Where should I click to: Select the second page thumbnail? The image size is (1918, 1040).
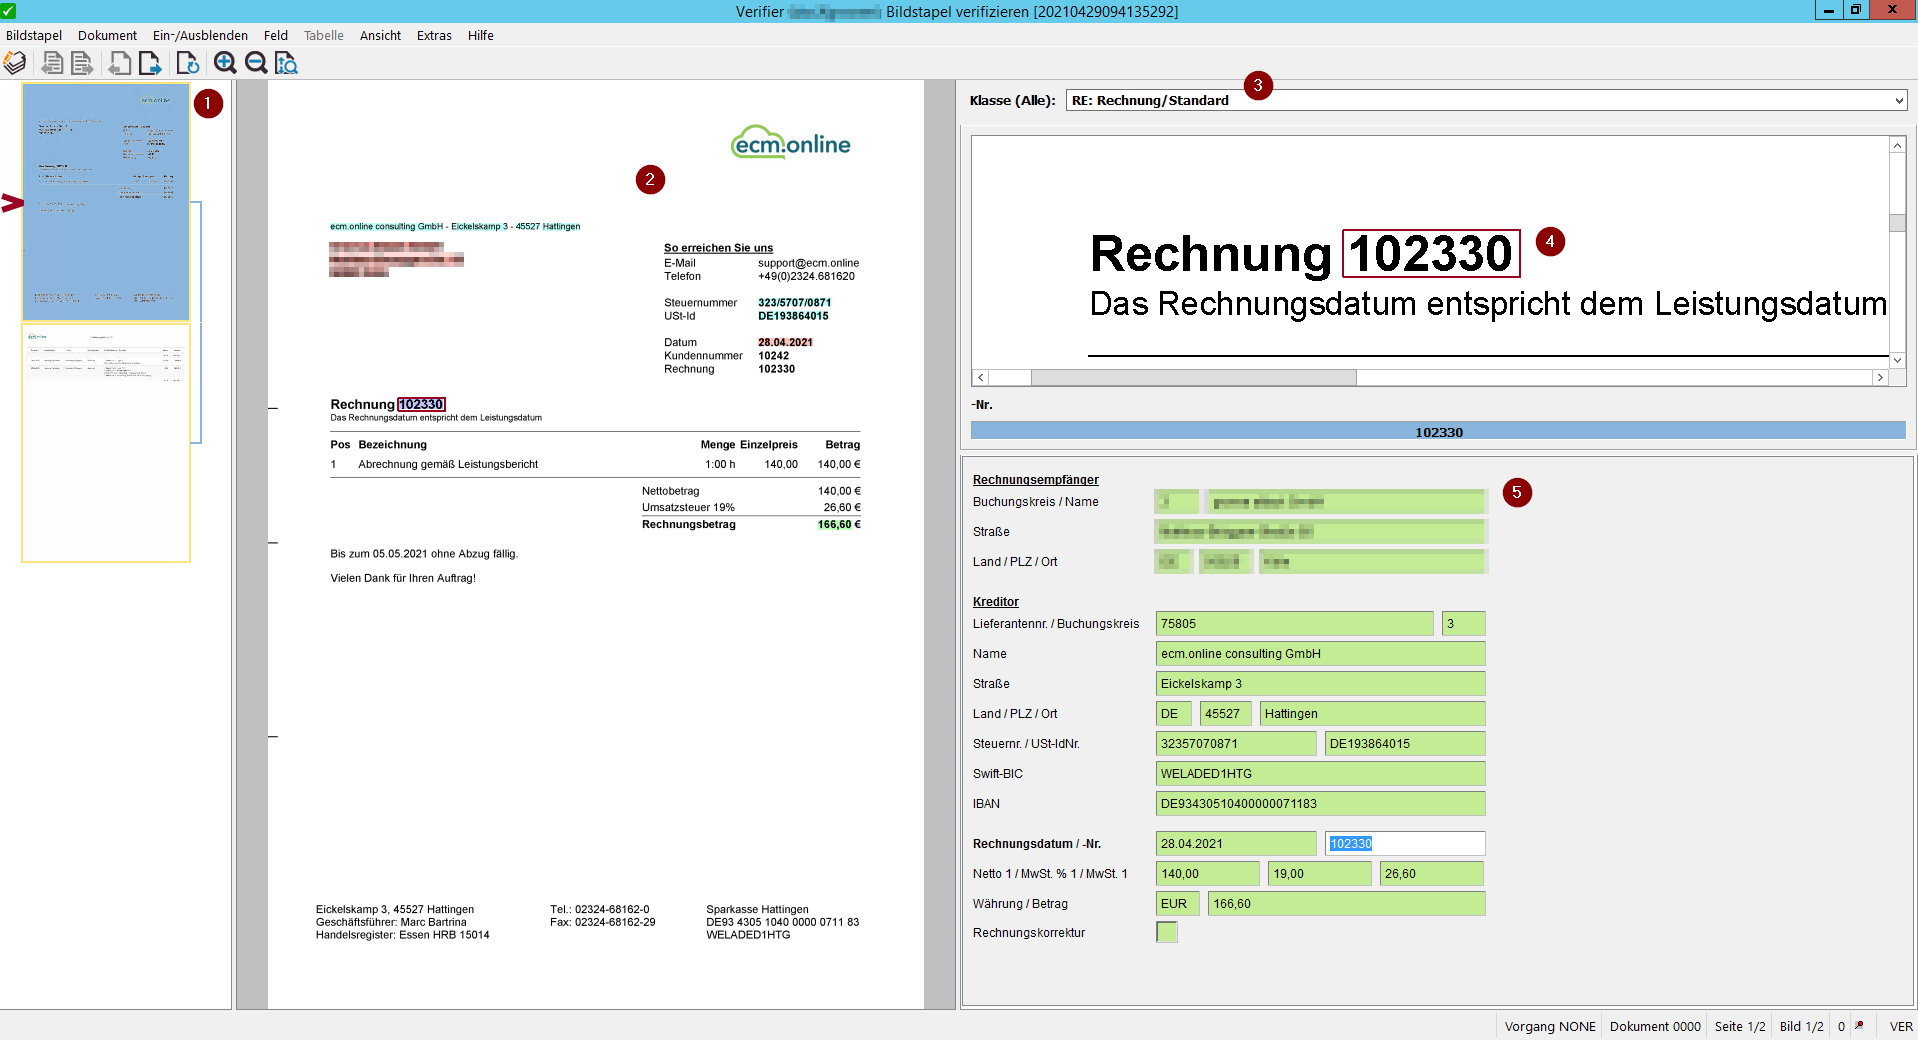click(106, 443)
